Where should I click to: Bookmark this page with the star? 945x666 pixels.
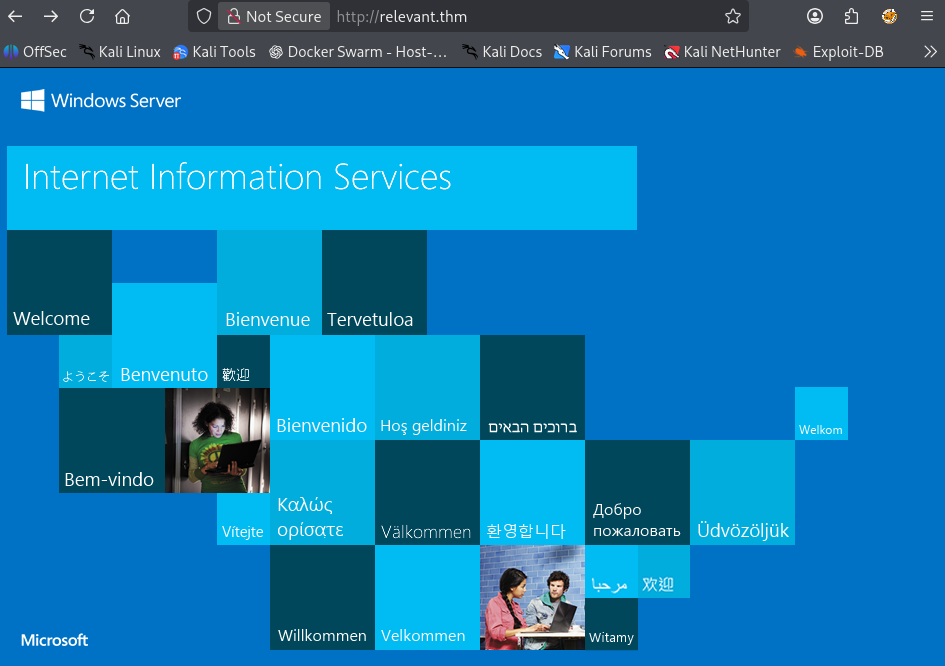coord(733,16)
